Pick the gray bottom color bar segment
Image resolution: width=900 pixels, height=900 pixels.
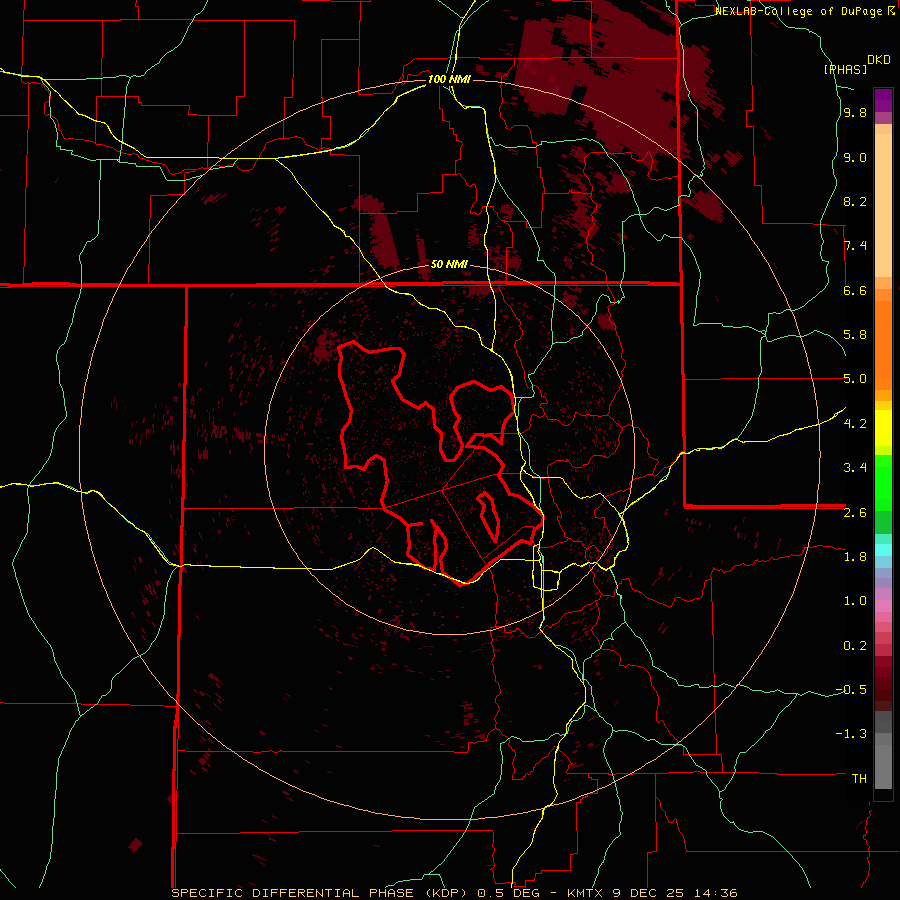coord(883,765)
